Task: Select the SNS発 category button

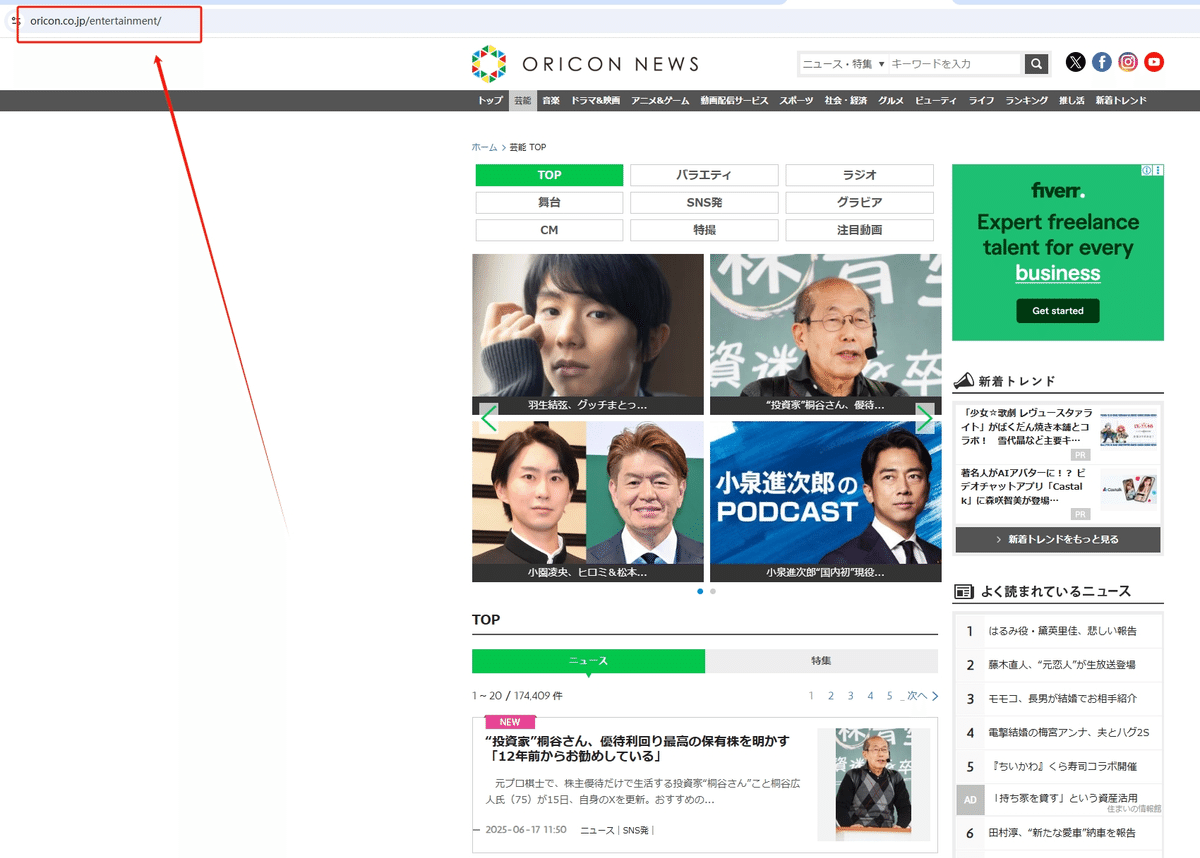Action: 704,202
